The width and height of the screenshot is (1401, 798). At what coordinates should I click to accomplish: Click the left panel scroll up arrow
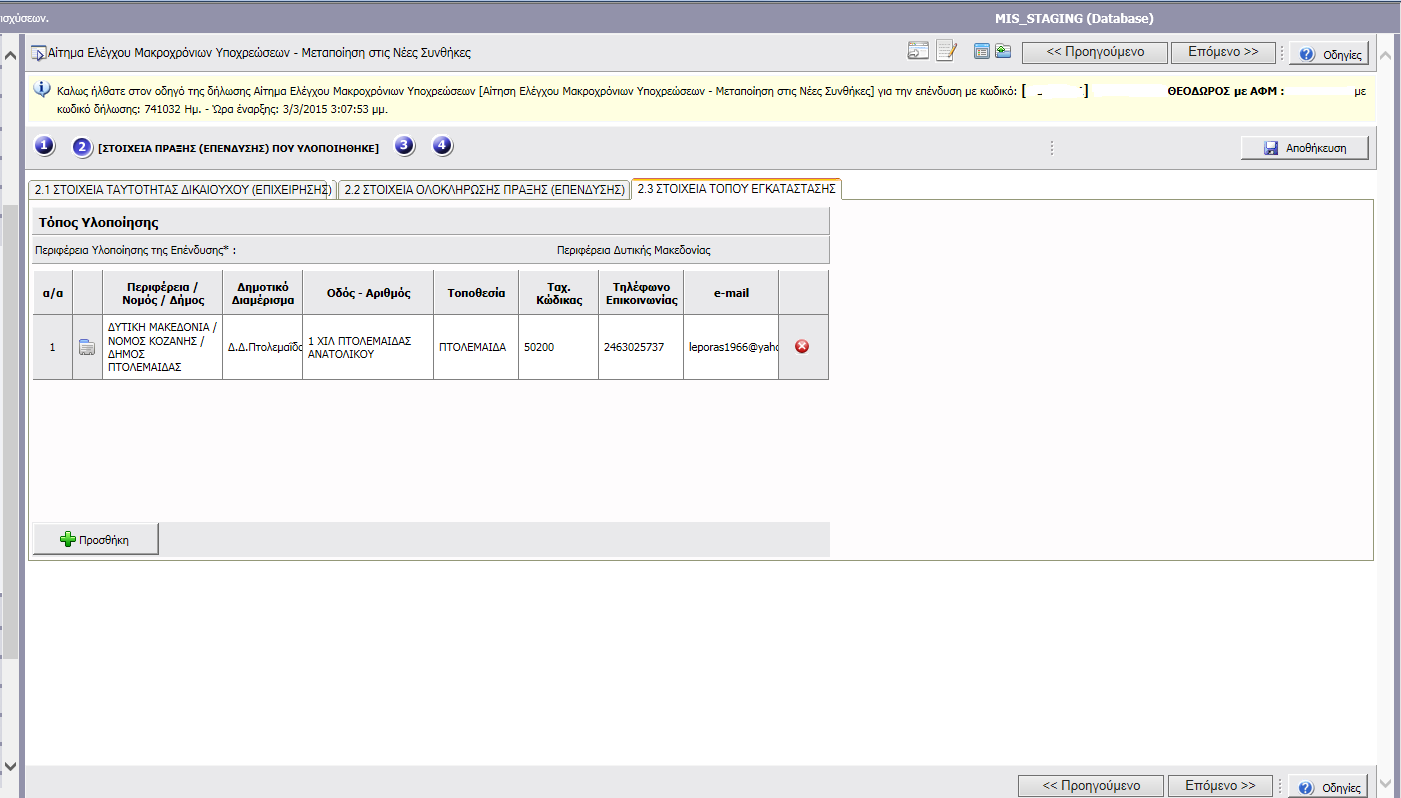tap(11, 54)
